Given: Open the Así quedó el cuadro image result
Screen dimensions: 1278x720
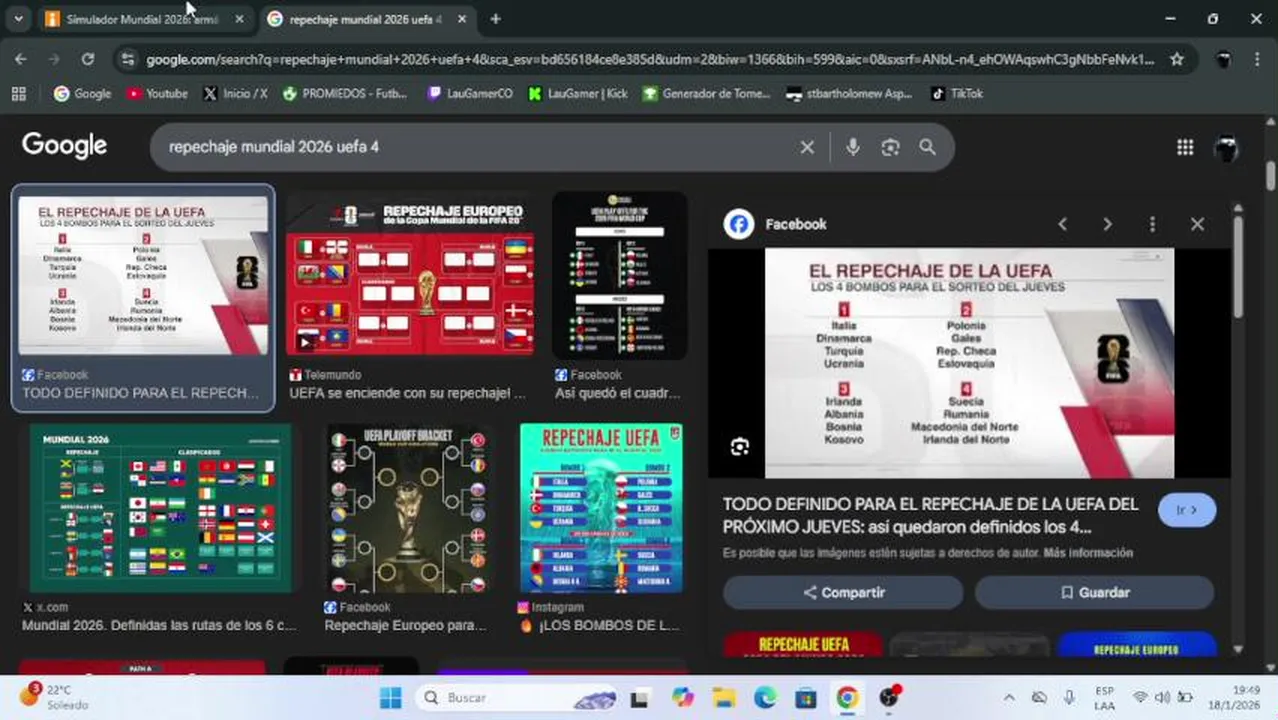Looking at the screenshot, I should click(619, 276).
